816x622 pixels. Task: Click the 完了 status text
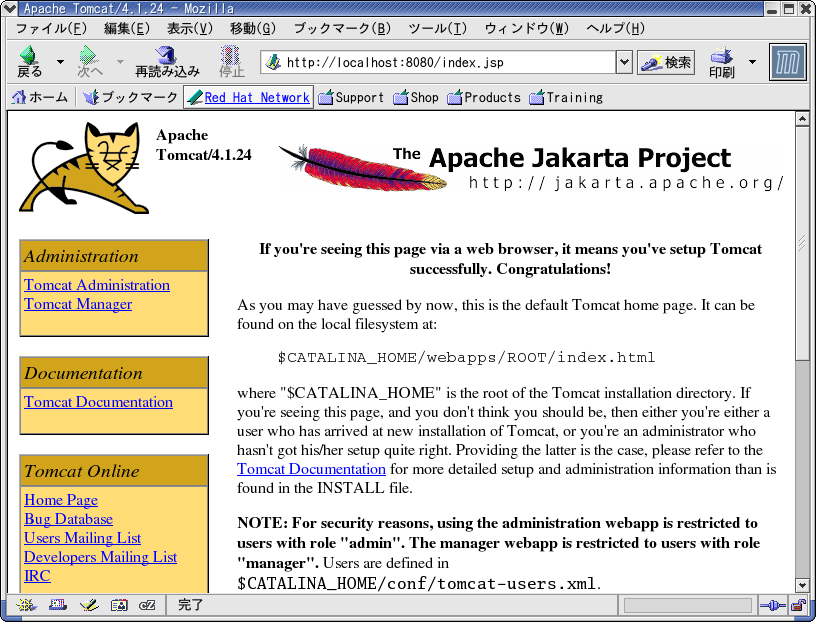190,605
